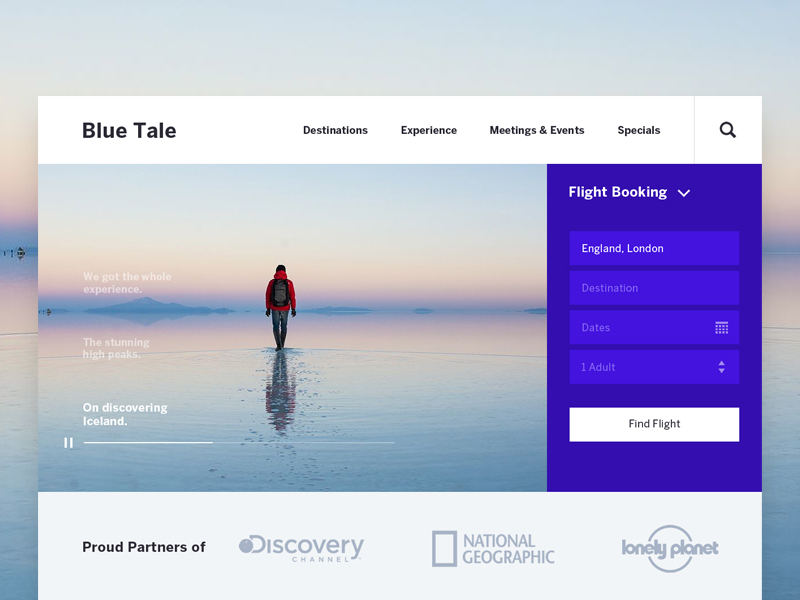
Task: Adjust passenger count with stepper arrows
Action: 721,367
